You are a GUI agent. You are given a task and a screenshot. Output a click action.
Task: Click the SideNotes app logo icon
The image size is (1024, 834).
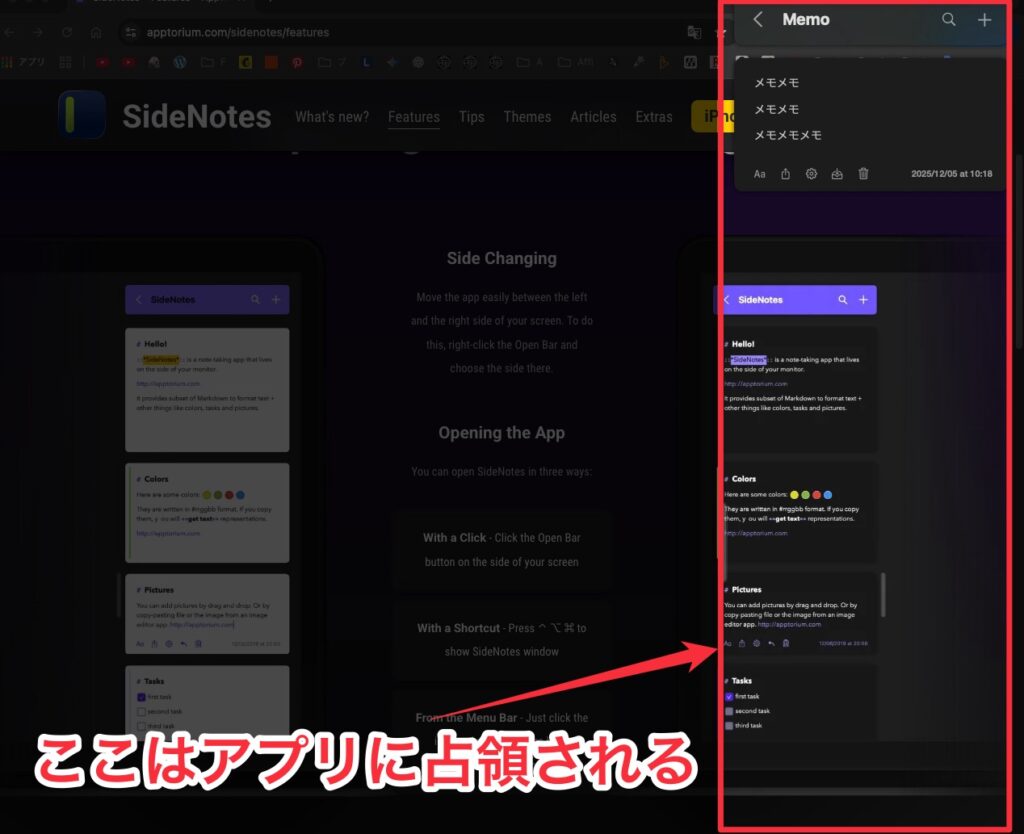click(82, 116)
